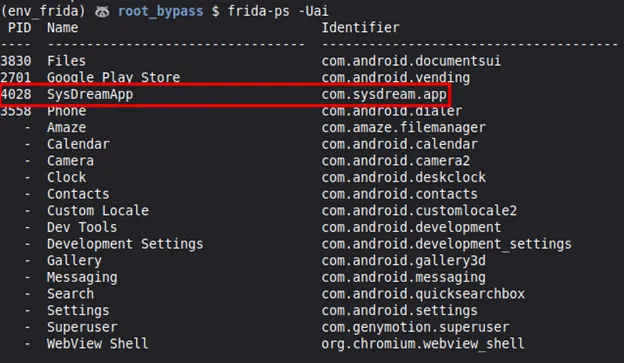This screenshot has height=363, width=624.
Task: Click the 'PID' column header
Action: 20,28
